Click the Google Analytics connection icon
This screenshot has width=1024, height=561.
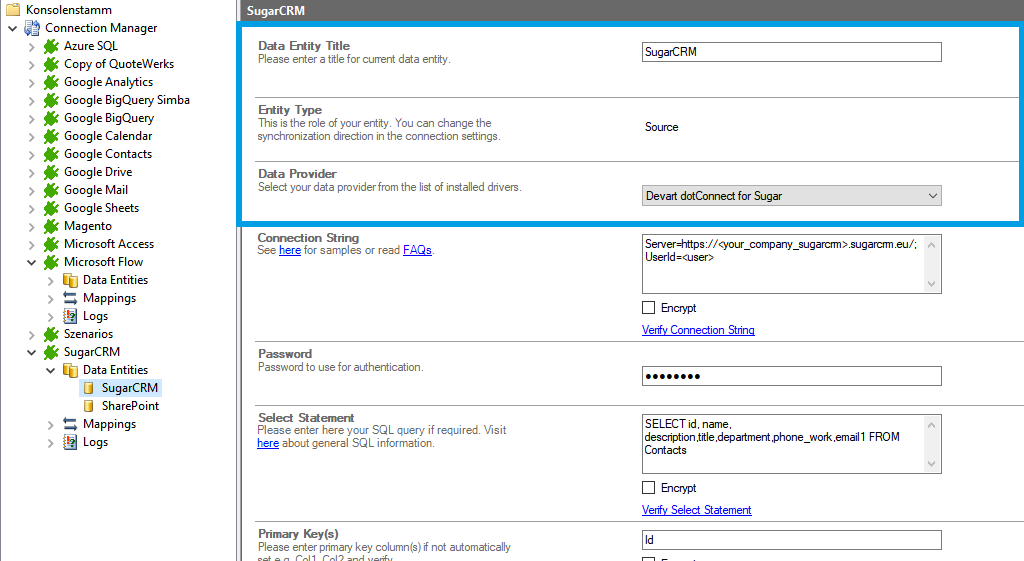[51, 82]
